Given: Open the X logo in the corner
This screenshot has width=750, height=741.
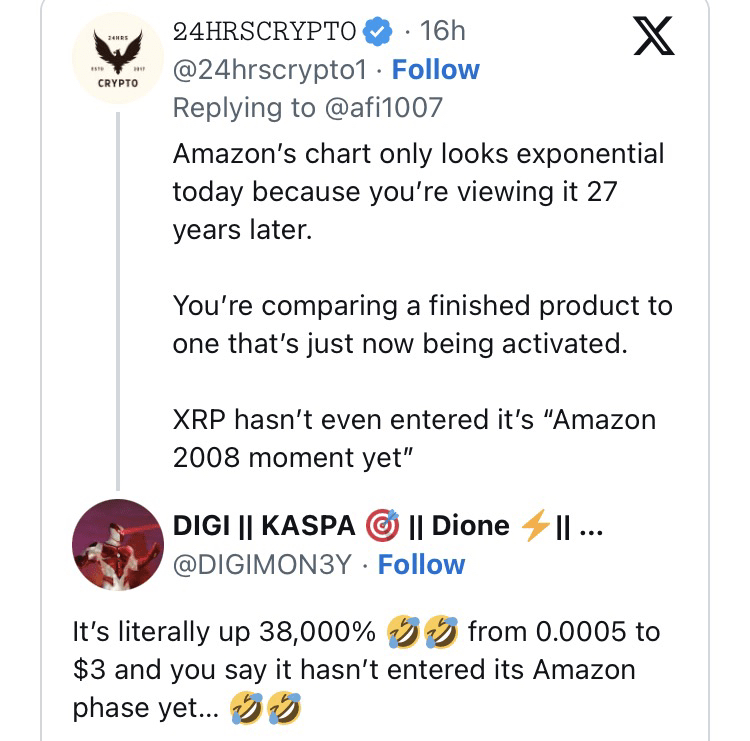Looking at the screenshot, I should coord(654,38).
